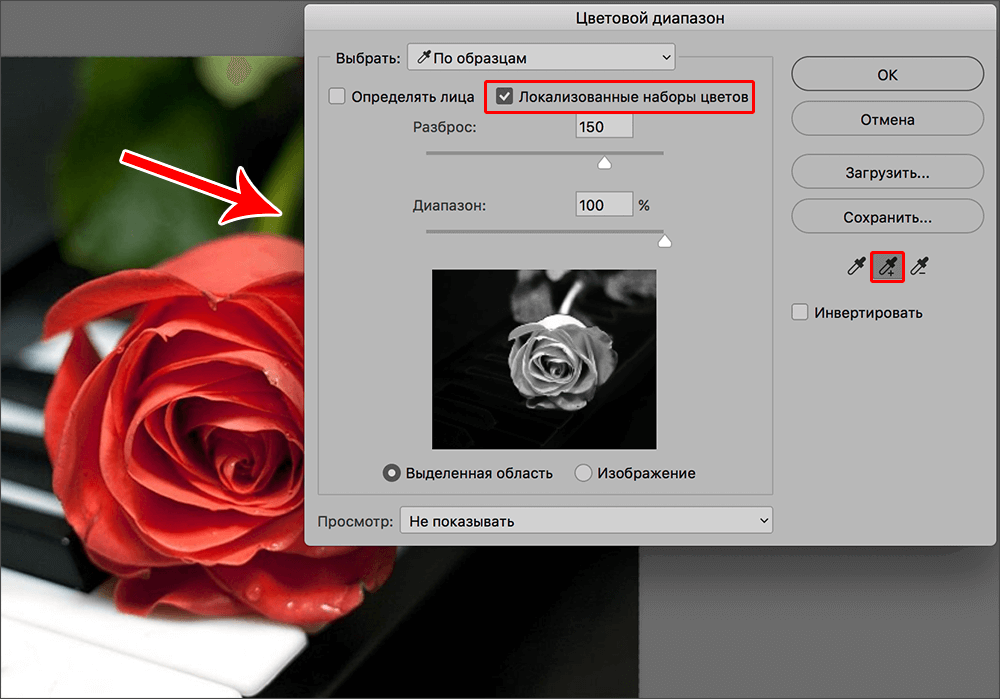
Task: Click the Разброс value field showing 150
Action: (604, 127)
